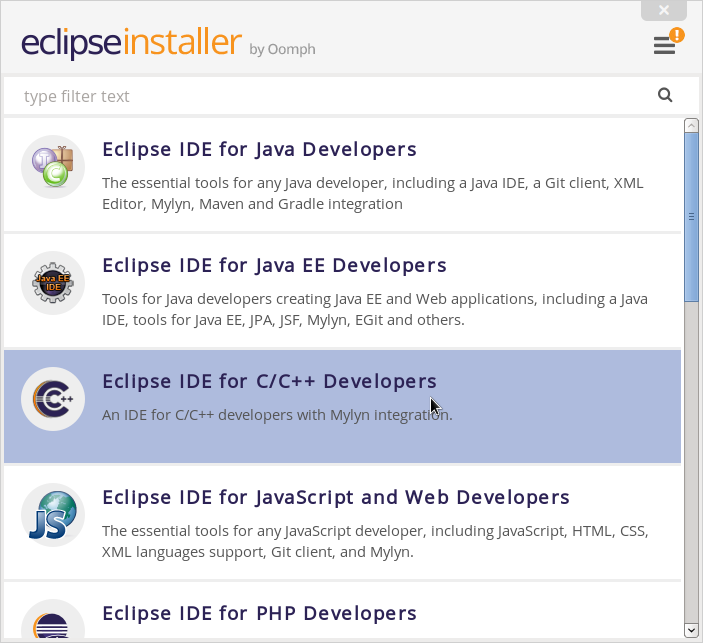
Task: Click the Java EE description about JPA, JSF
Action: tap(375, 309)
